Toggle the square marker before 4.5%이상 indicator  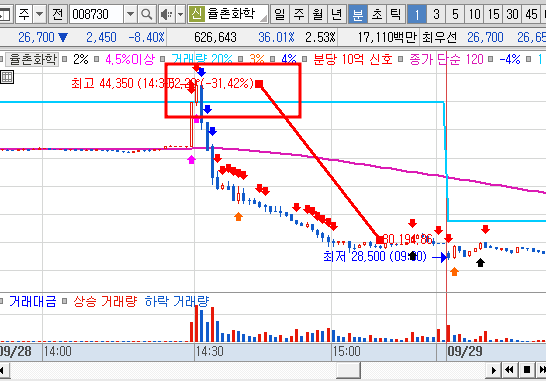click(97, 59)
